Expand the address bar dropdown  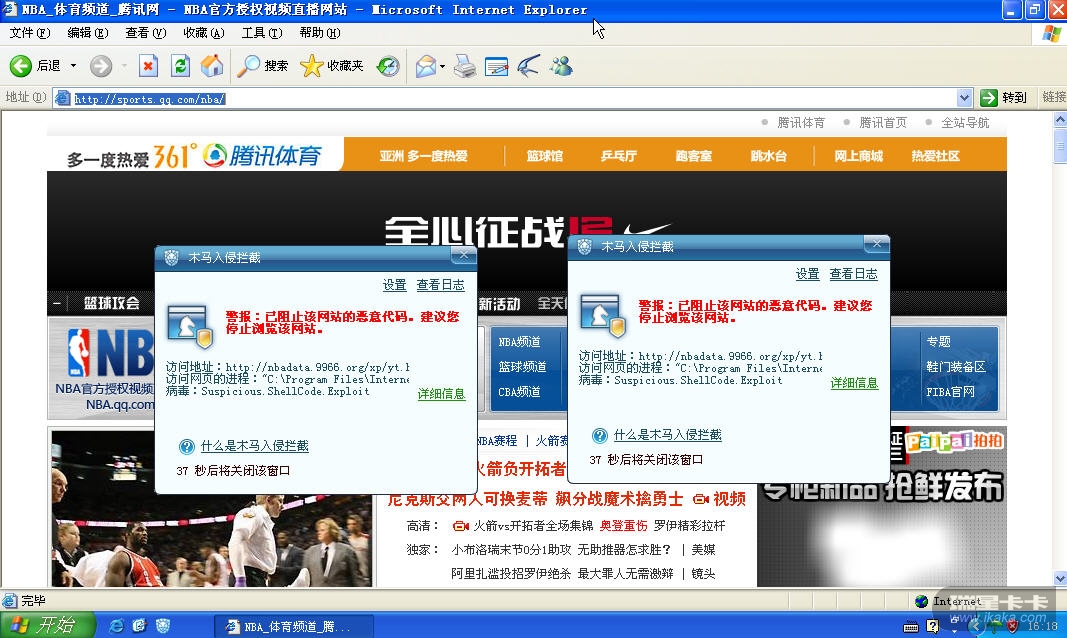(x=964, y=98)
